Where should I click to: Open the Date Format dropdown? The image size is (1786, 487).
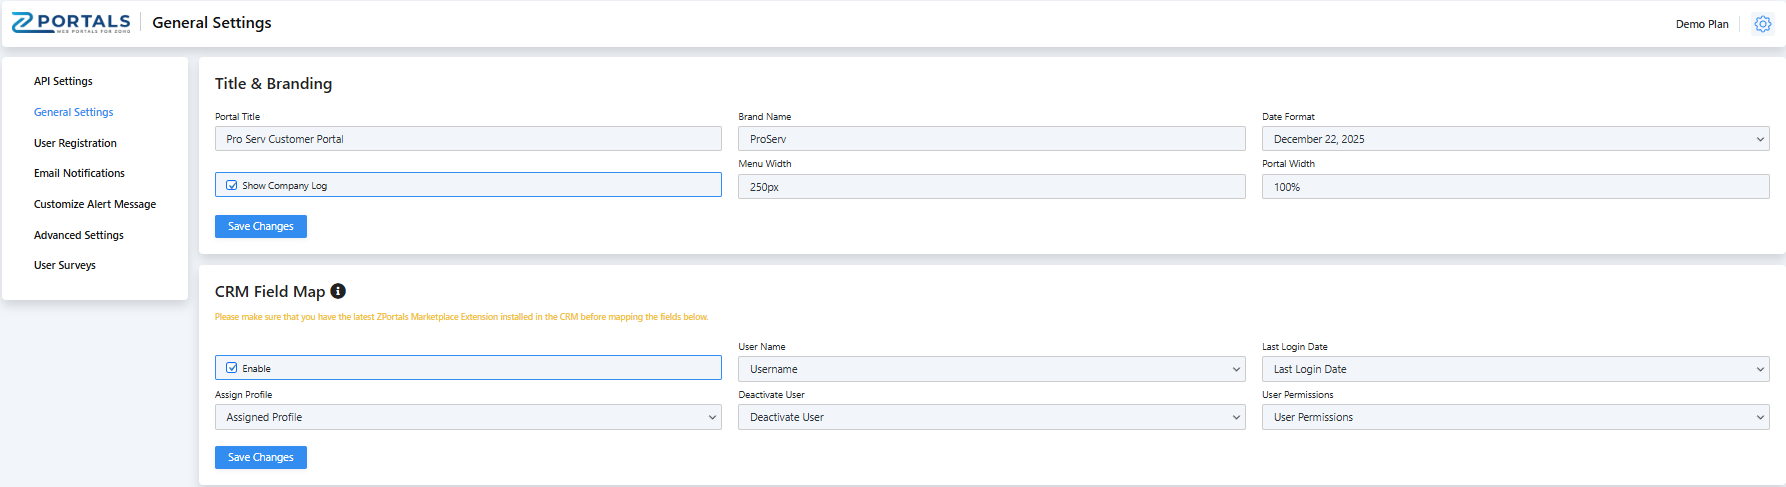[1514, 139]
